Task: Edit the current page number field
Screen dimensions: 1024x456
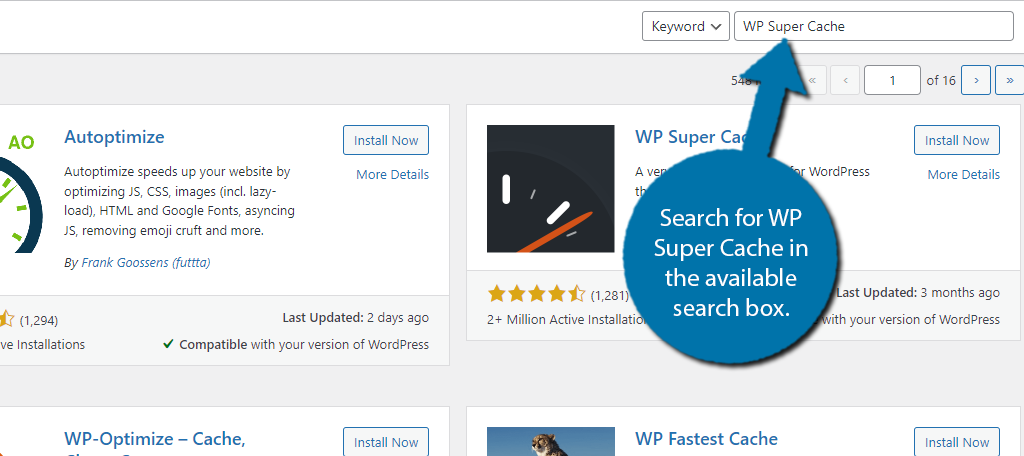Action: point(892,80)
